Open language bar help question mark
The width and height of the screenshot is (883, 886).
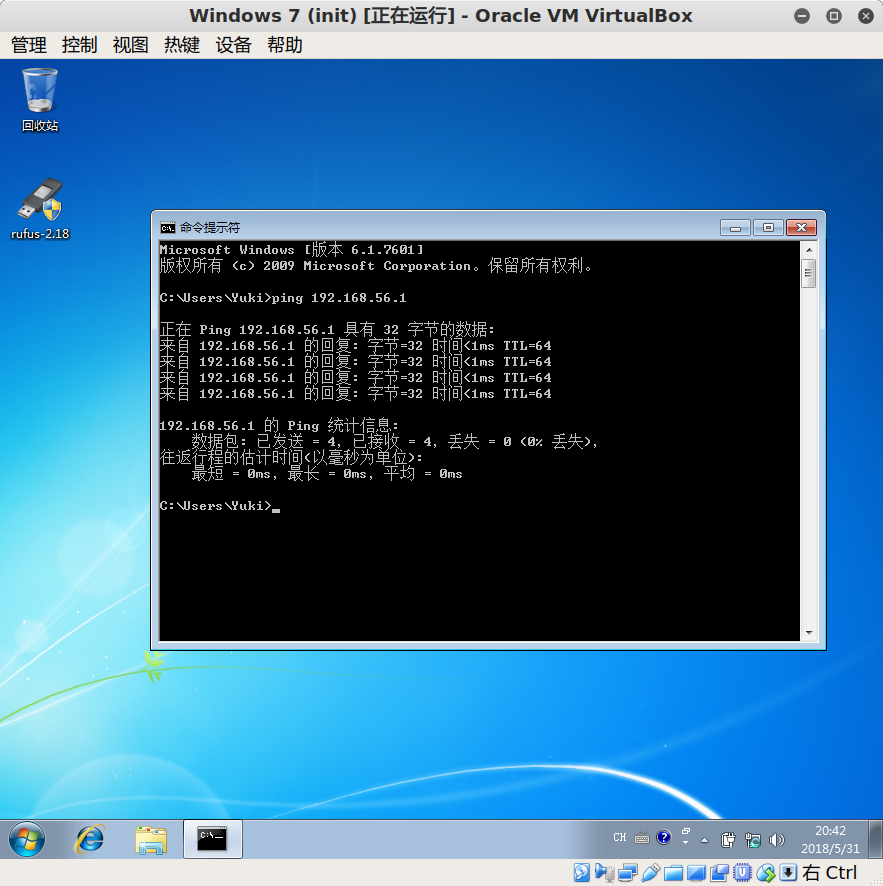click(x=664, y=837)
